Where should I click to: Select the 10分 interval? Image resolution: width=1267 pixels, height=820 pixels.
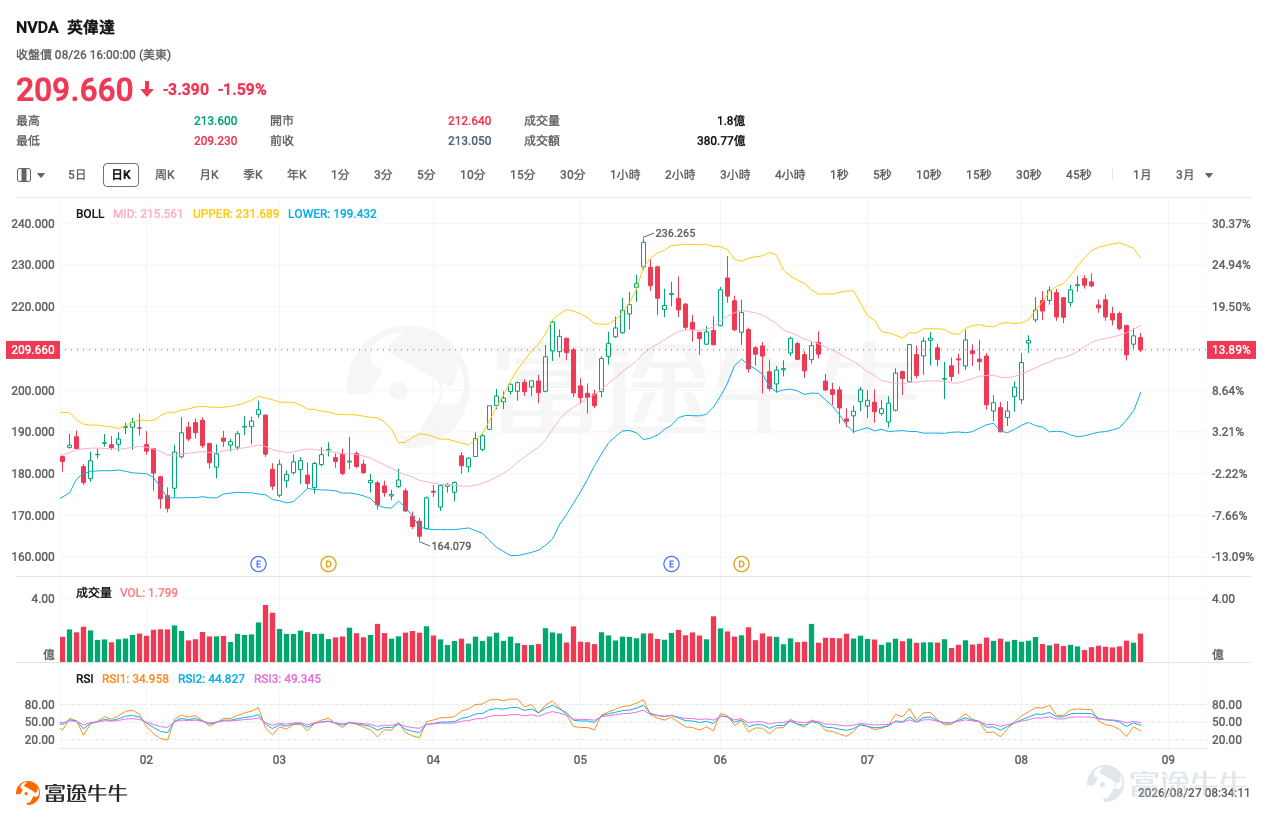473,175
